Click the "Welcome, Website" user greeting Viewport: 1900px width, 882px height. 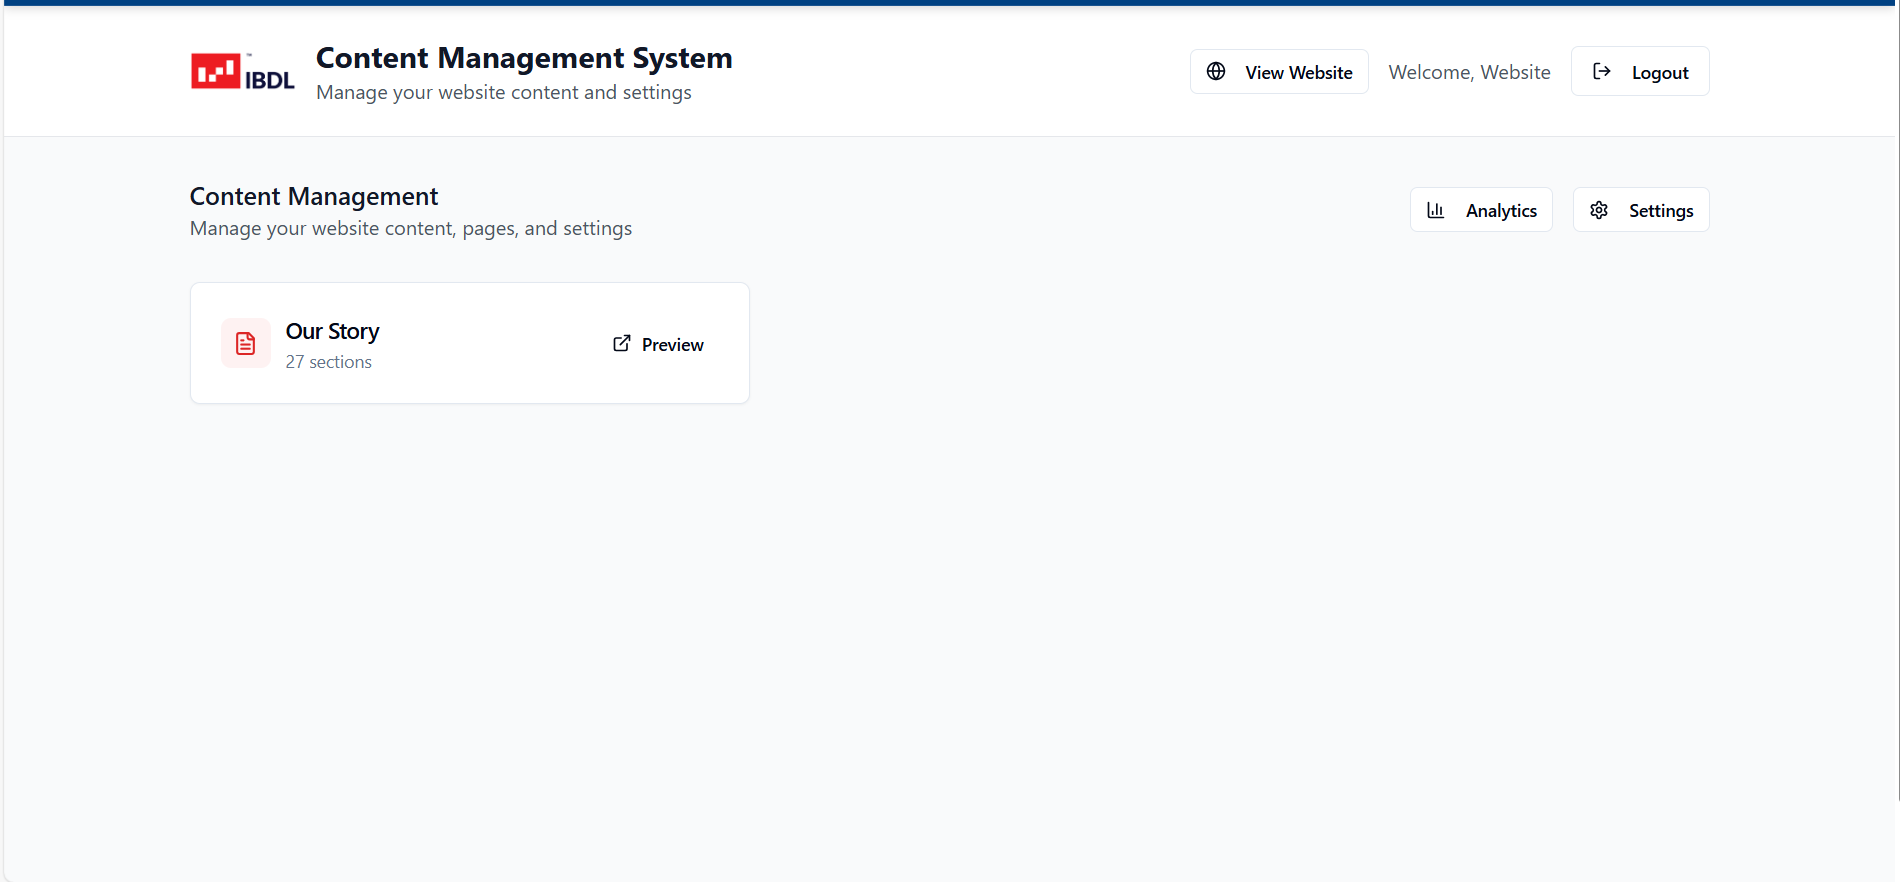coord(1469,72)
